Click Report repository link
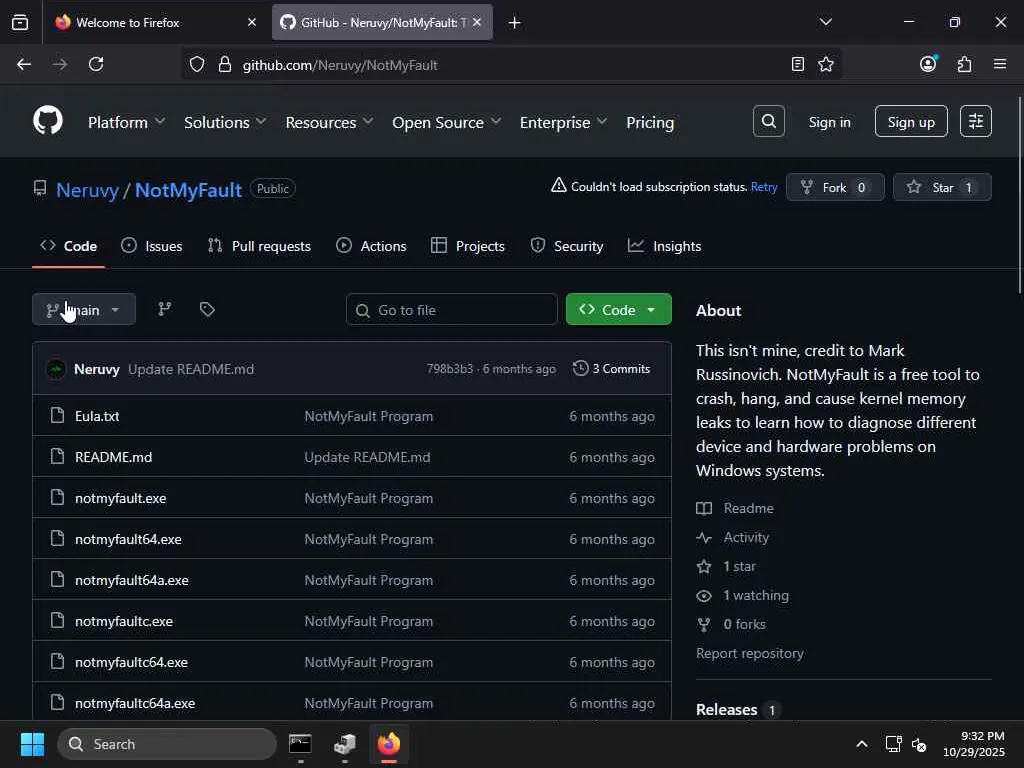This screenshot has height=768, width=1024. point(750,653)
